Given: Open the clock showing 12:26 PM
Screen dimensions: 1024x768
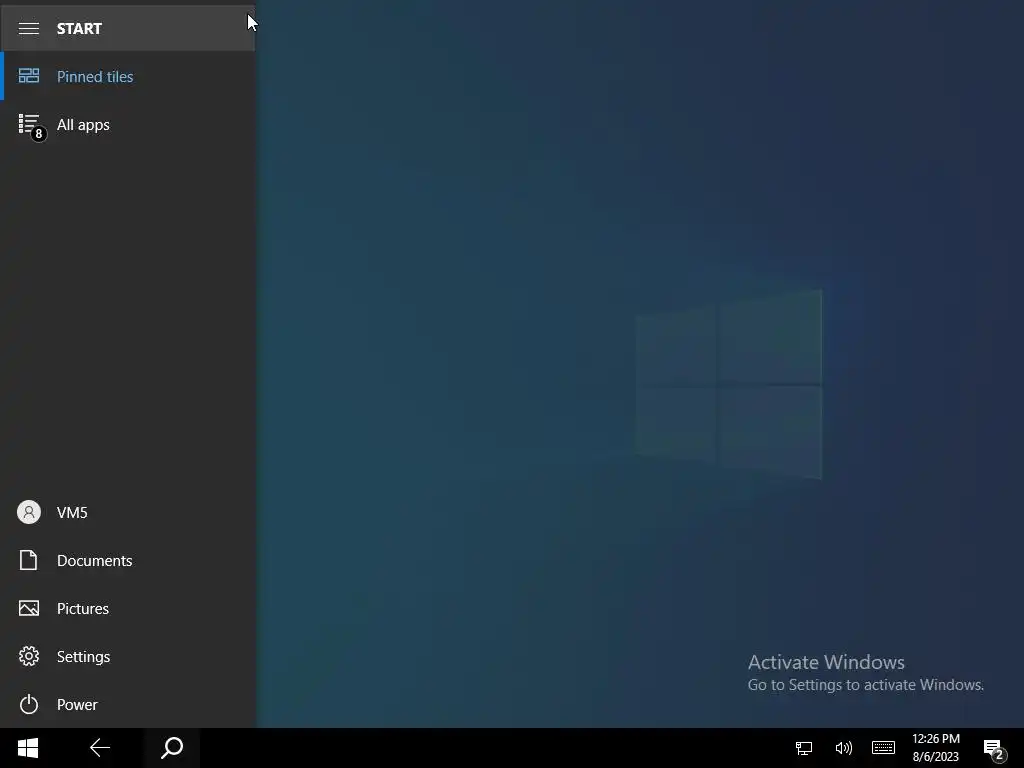Looking at the screenshot, I should click(936, 748).
